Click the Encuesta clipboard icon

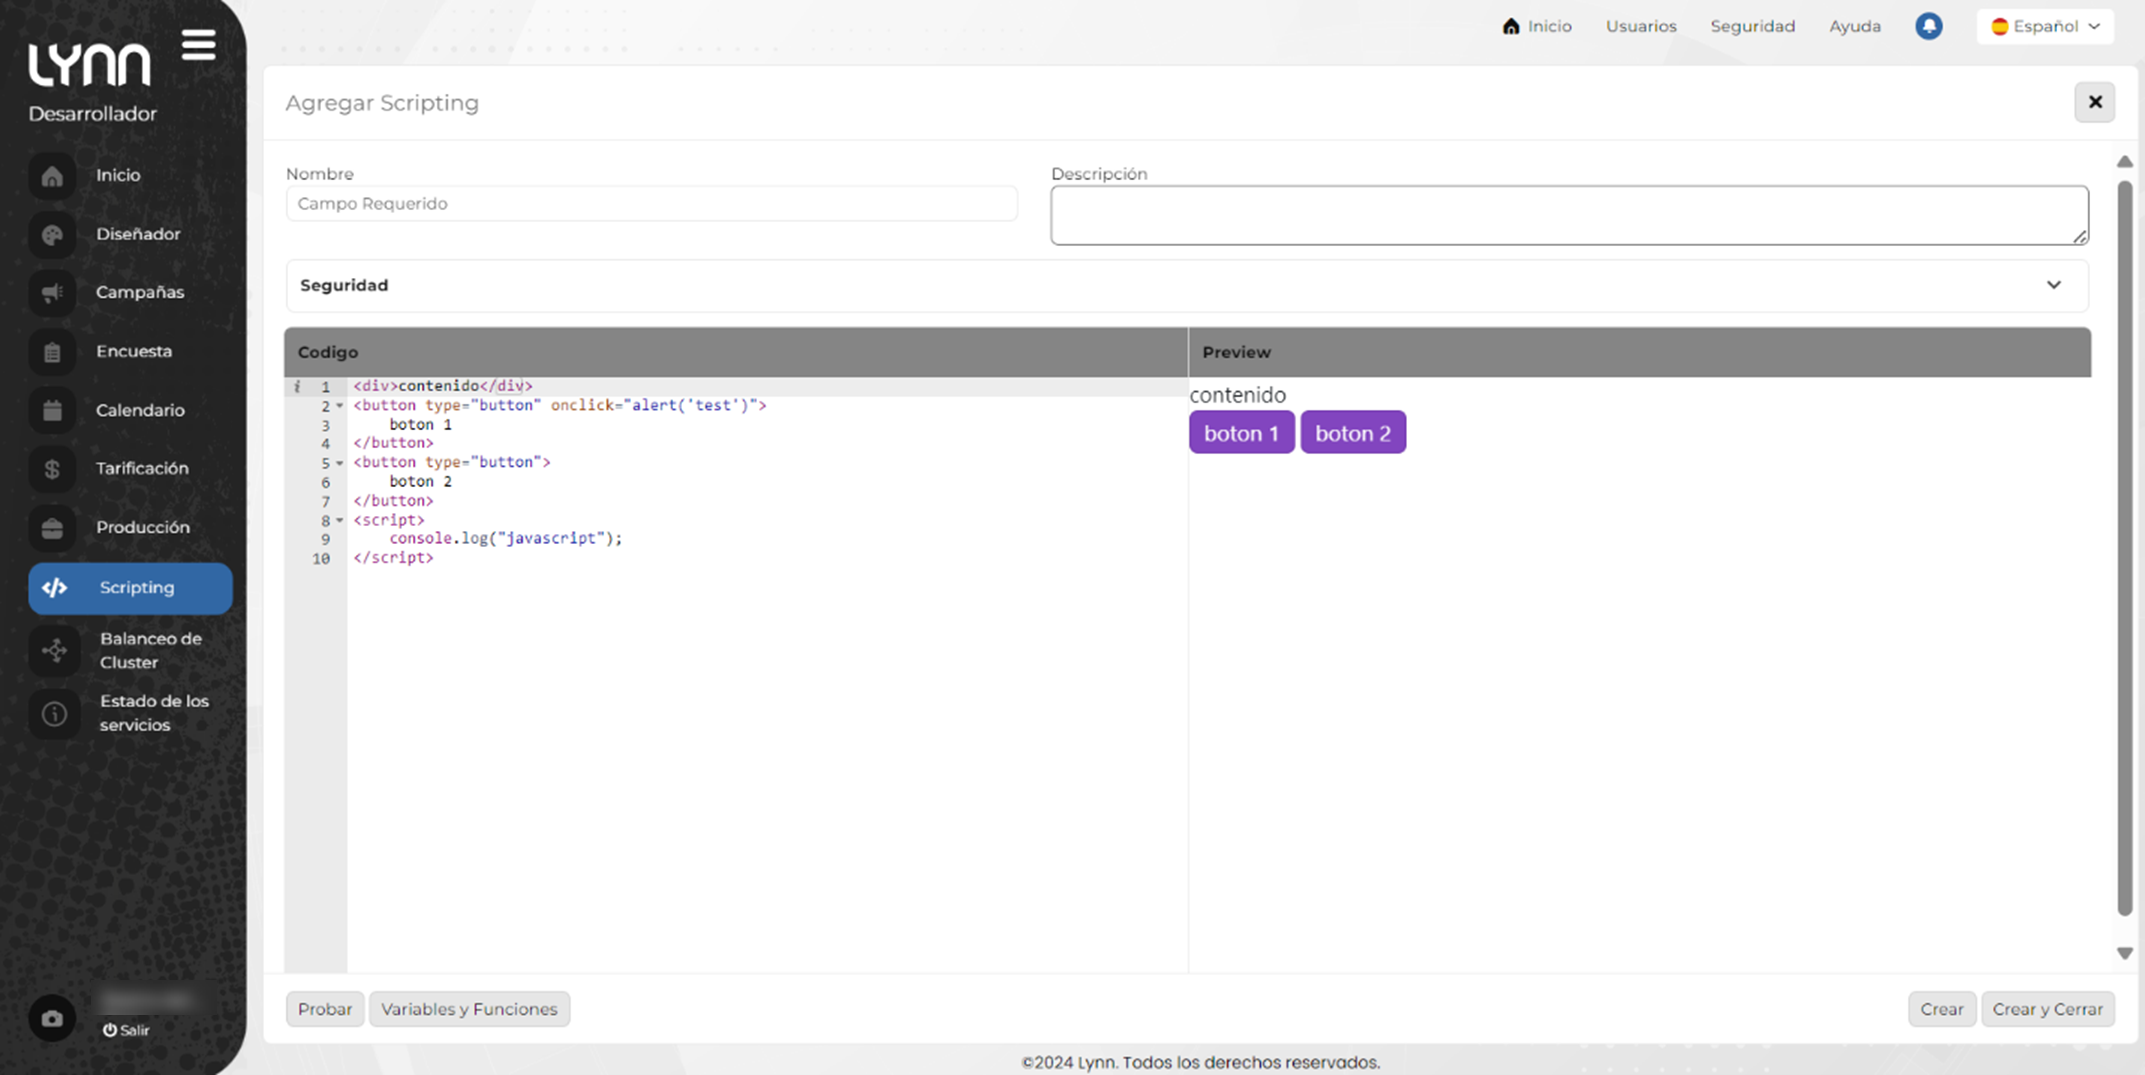coord(52,352)
